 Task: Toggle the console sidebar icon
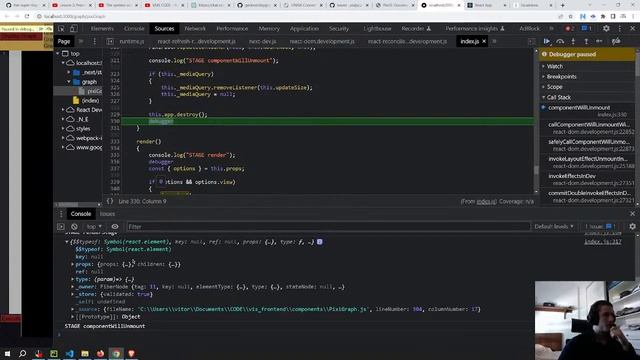coord(61,227)
